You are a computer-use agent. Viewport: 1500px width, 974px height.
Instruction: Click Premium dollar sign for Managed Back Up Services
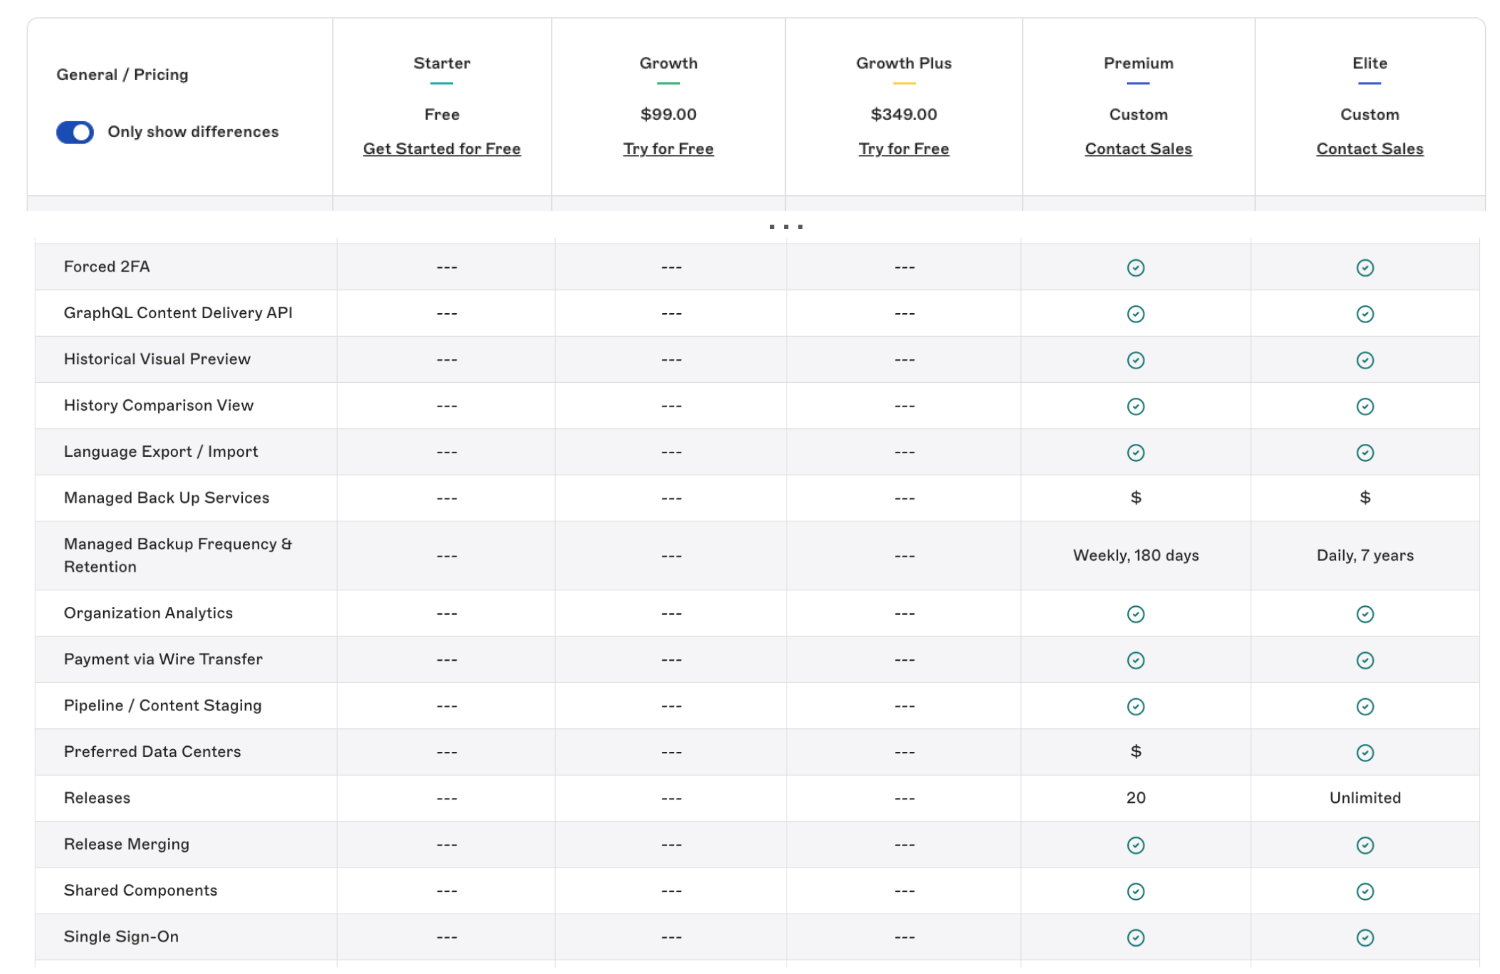[x=1135, y=498]
